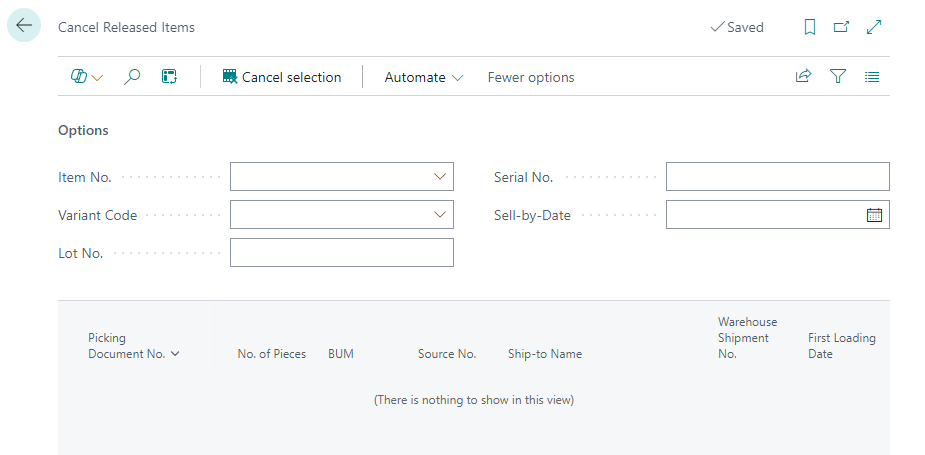
Task: Click the share icon in toolbar
Action: (803, 77)
